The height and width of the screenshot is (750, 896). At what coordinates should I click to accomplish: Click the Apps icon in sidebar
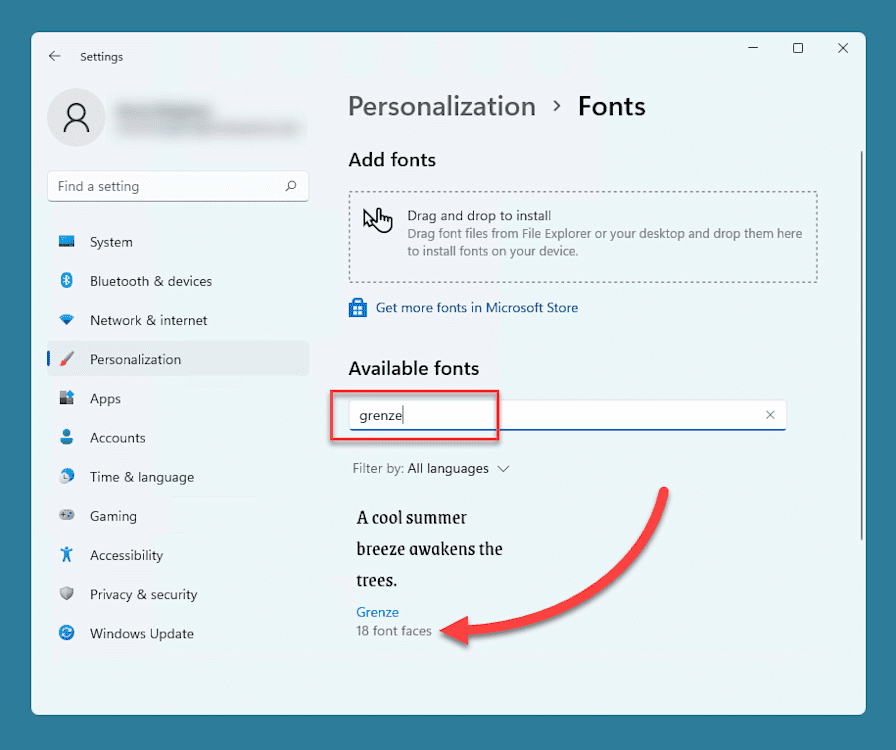(68, 398)
